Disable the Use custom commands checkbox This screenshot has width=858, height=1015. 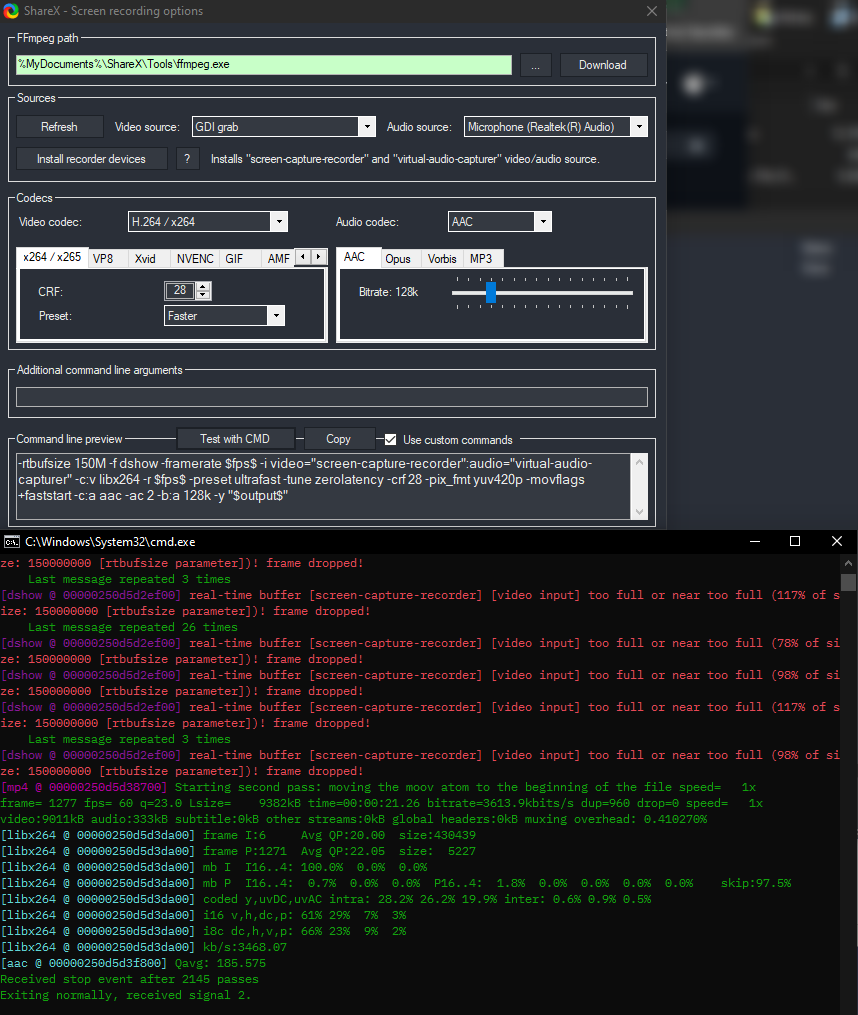[390, 438]
